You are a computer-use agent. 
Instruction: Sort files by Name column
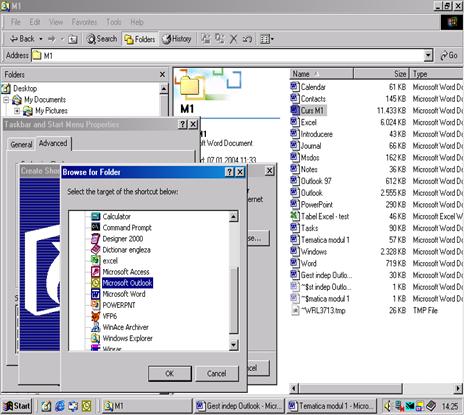(322, 74)
